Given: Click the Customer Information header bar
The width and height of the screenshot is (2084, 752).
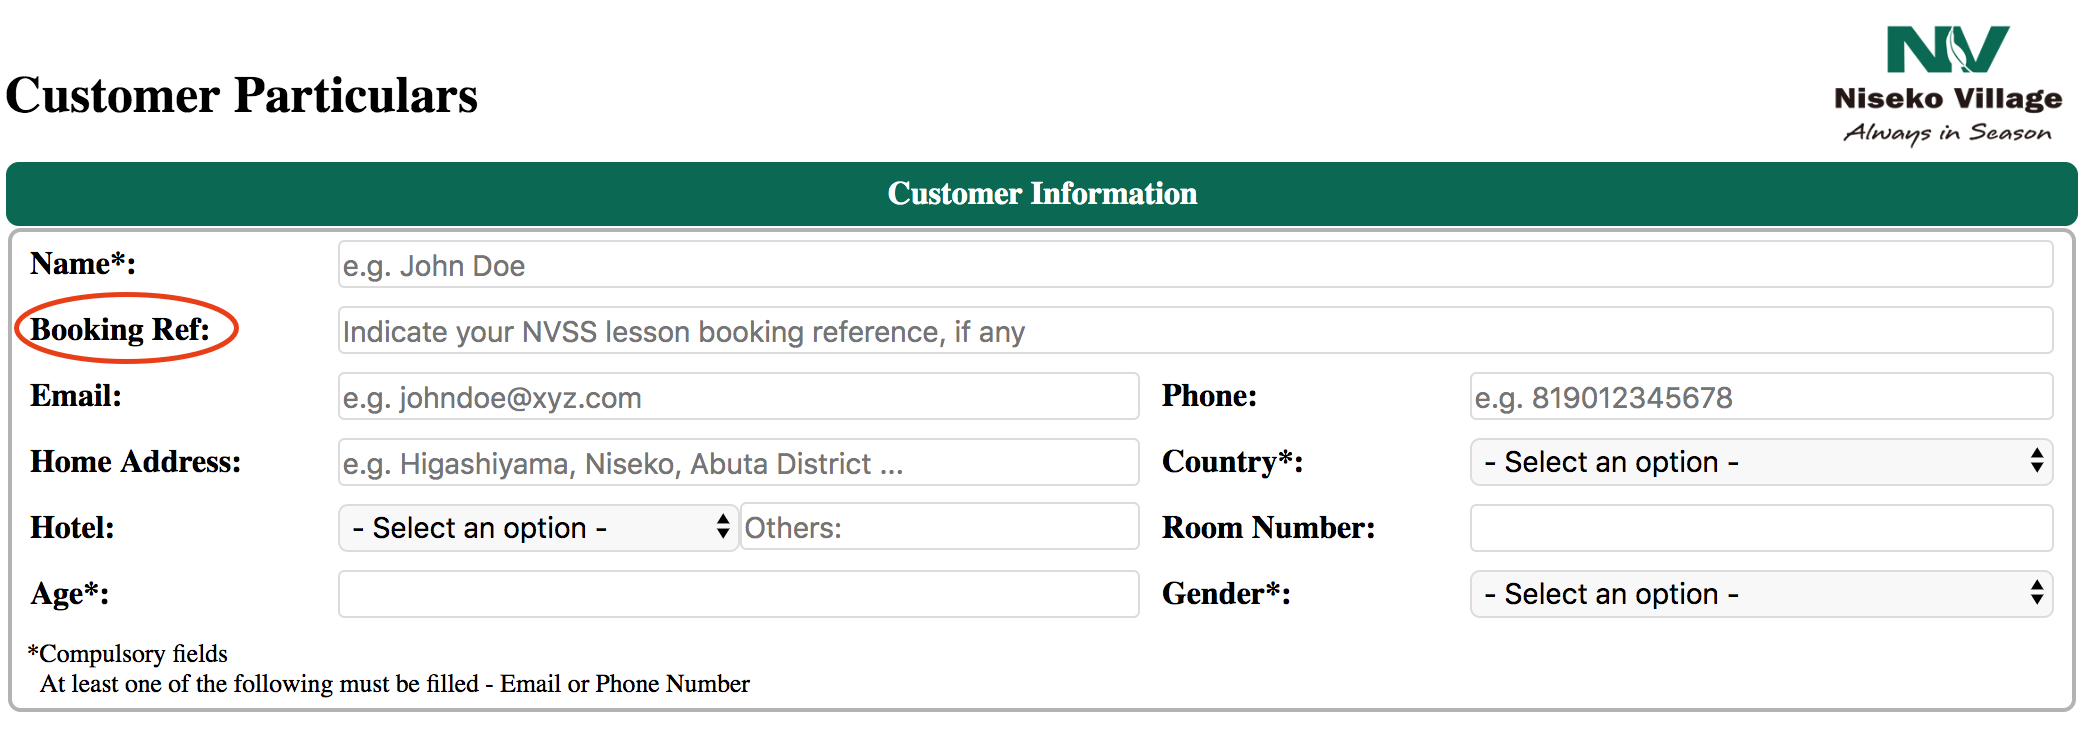Looking at the screenshot, I should [x=1042, y=193].
